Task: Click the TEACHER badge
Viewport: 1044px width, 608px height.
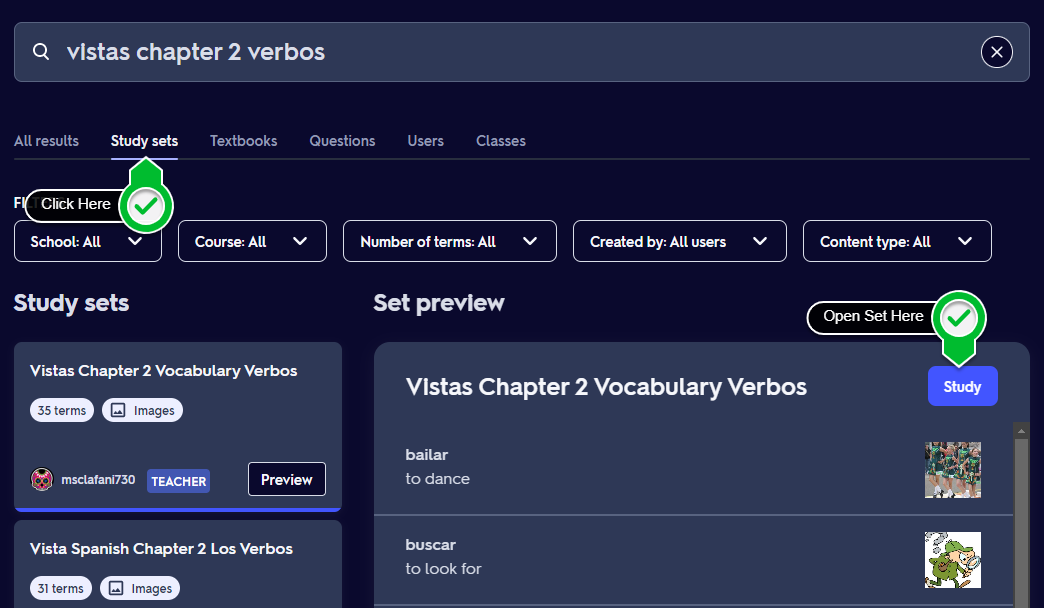Action: (x=179, y=481)
